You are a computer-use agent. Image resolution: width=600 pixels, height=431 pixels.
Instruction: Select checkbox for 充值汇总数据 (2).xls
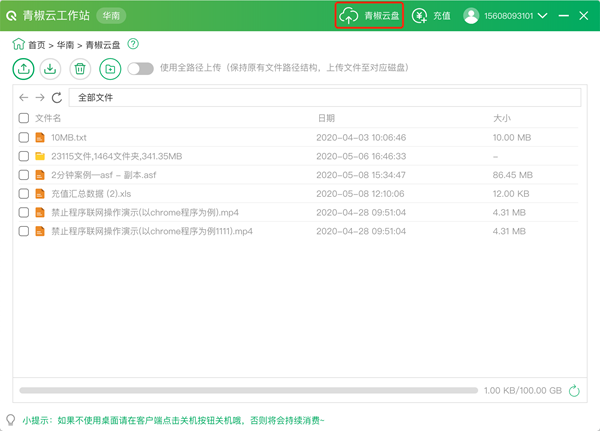pos(24,193)
